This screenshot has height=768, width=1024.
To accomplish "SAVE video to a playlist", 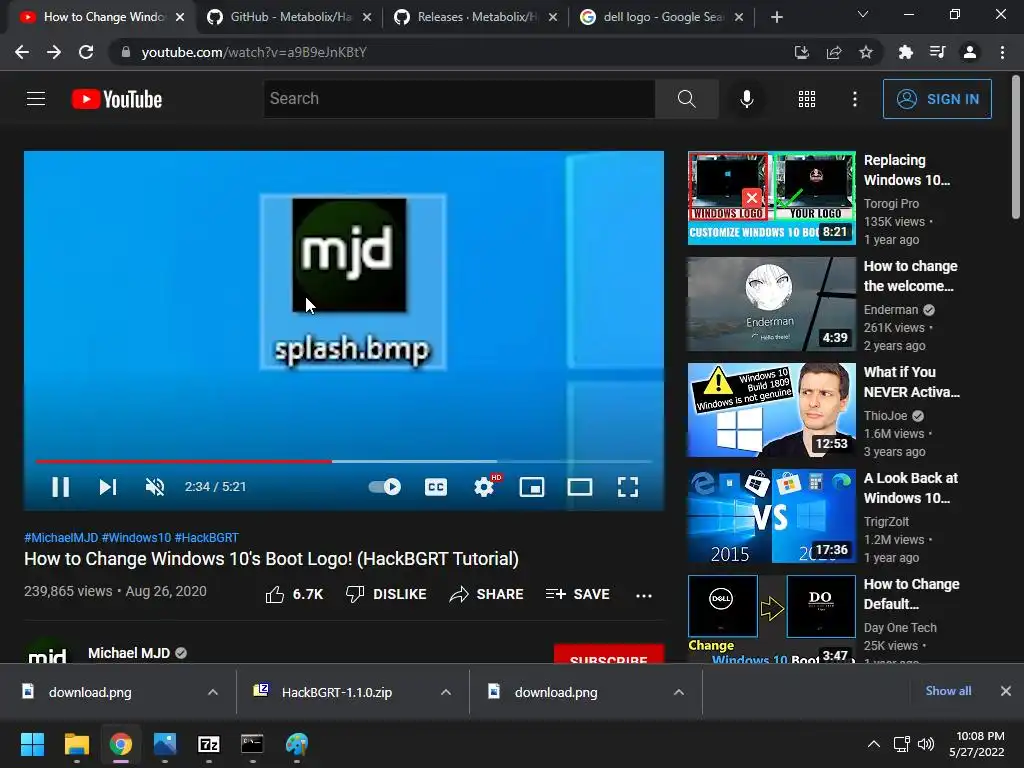I will (x=577, y=594).
